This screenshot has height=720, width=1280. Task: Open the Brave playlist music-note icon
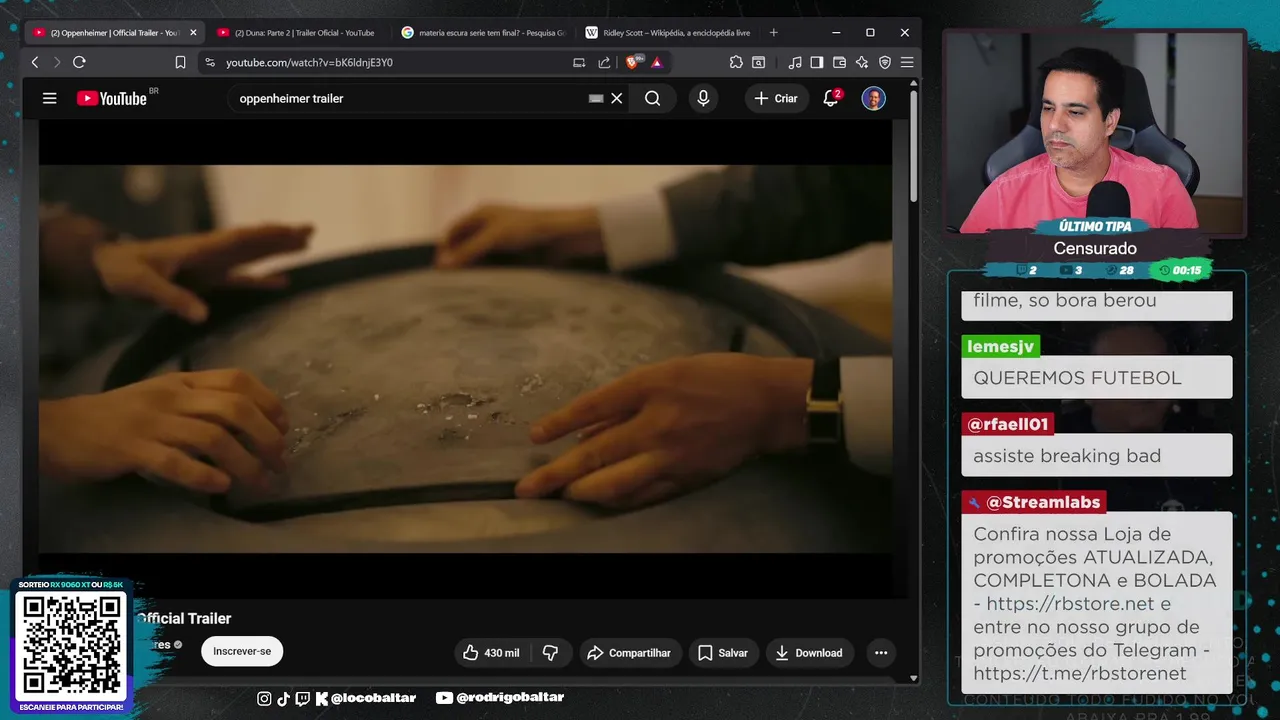click(x=795, y=62)
